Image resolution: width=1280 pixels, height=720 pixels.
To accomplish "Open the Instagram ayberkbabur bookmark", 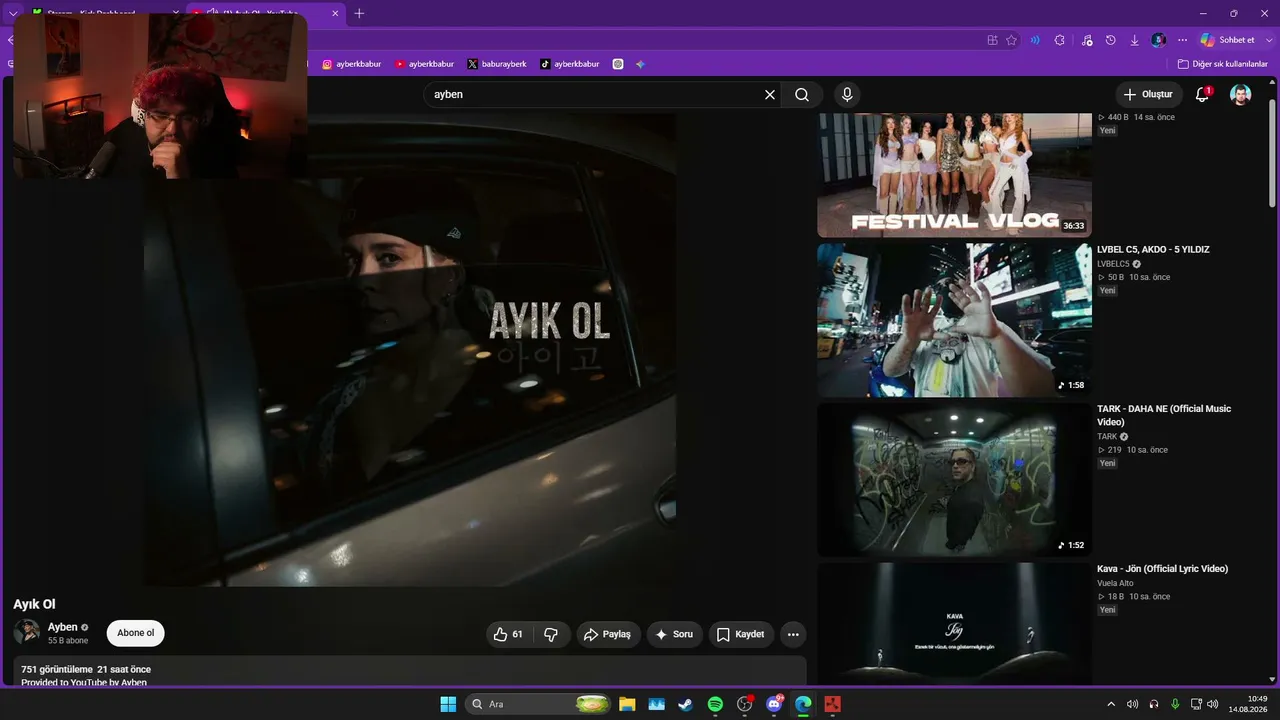I will (351, 64).
